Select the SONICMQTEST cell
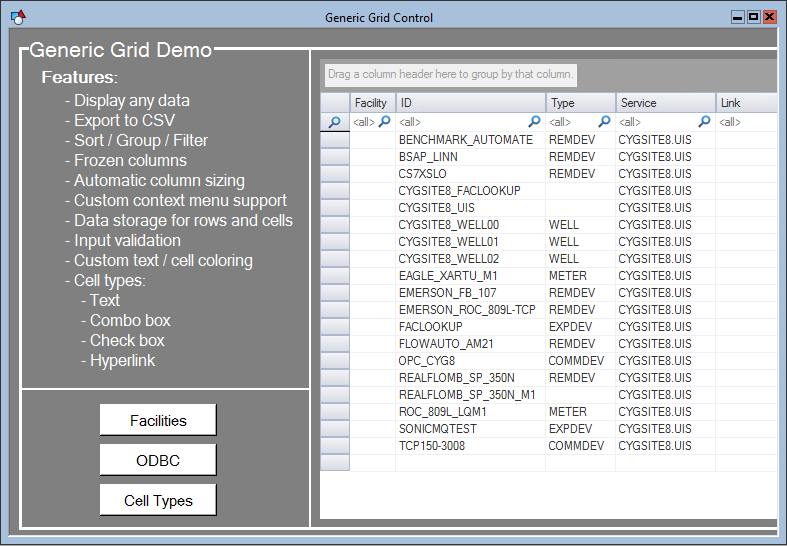This screenshot has height=546, width=787. click(x=470, y=429)
